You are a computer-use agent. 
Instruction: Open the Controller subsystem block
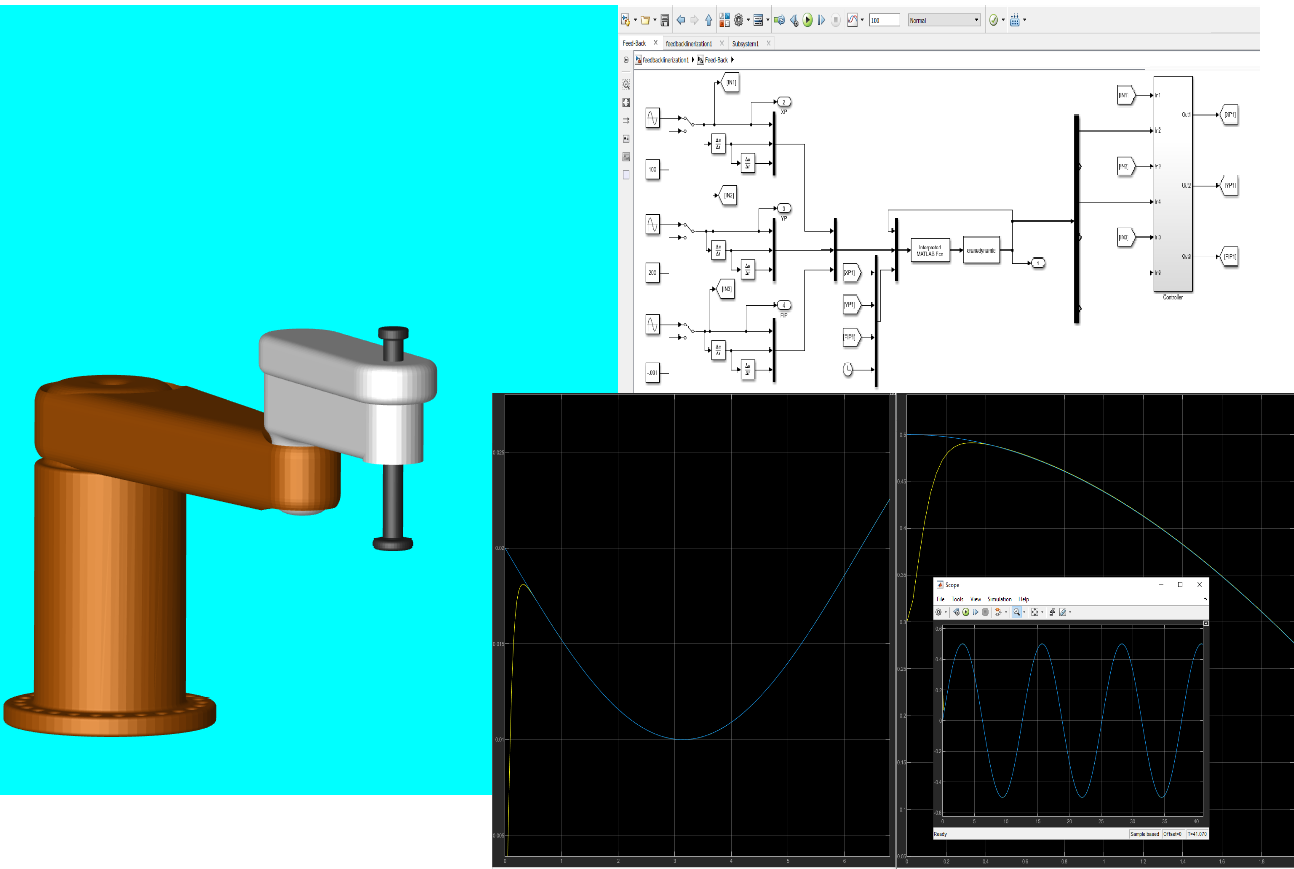point(1174,180)
